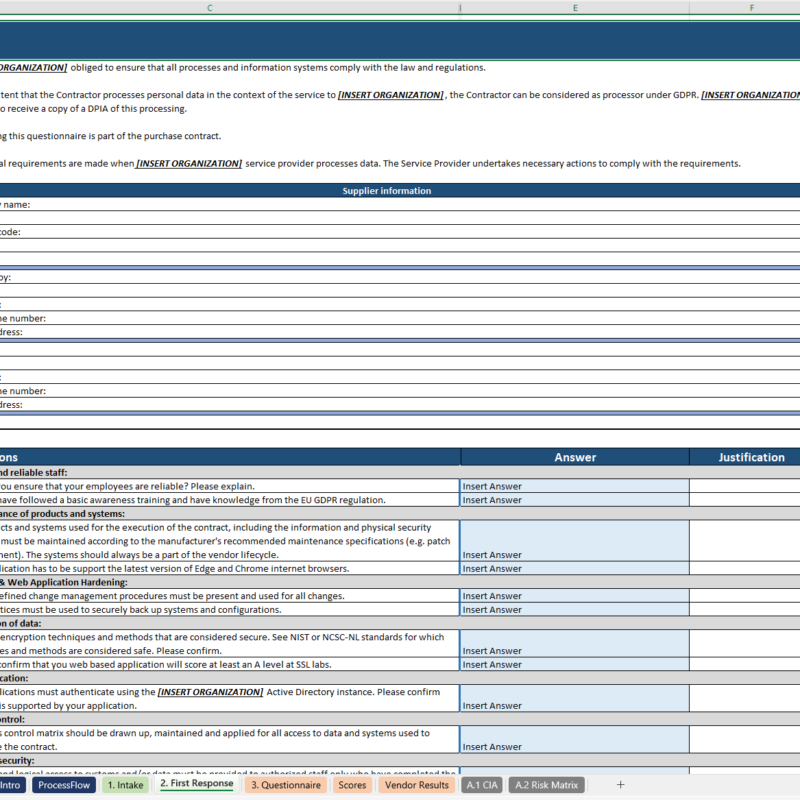Open the ProcessFlow sheet
Viewport: 800px width, 800px height.
click(64, 785)
